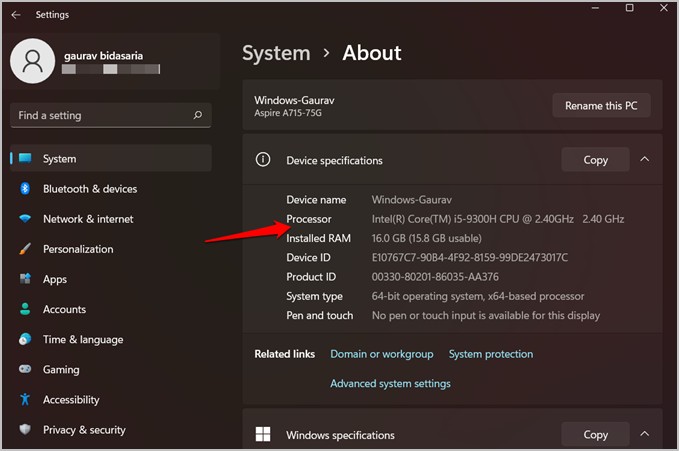Click the Accessibility figure icon

[25, 399]
